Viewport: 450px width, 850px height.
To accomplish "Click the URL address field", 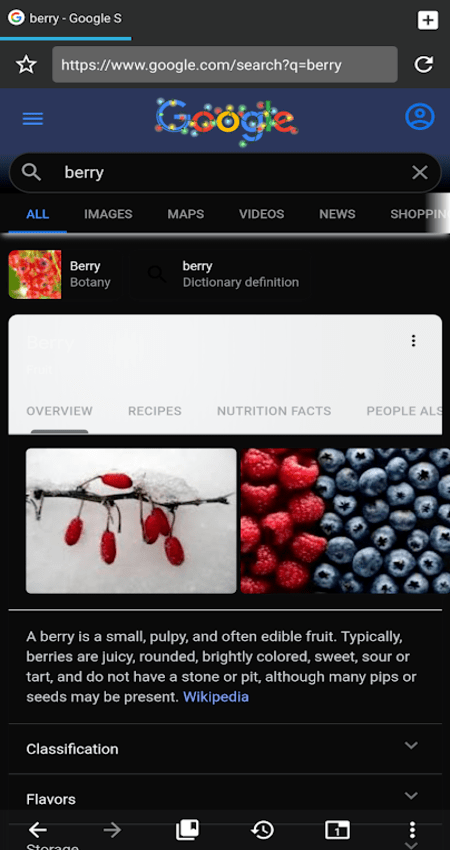I will (224, 65).
